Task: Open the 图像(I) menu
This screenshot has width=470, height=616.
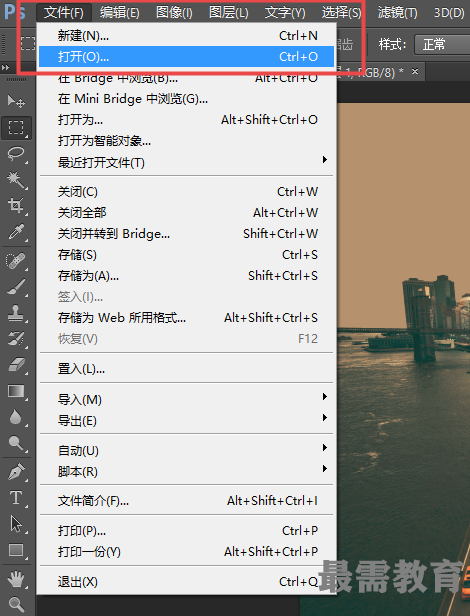Action: tap(174, 13)
